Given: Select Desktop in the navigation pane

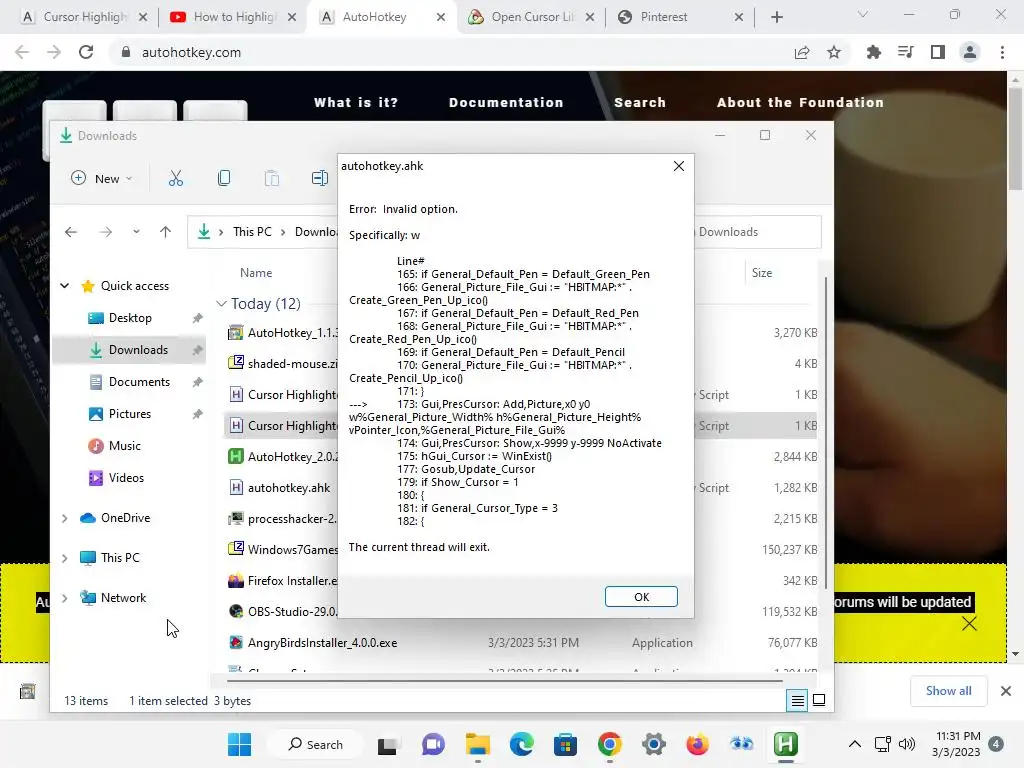Looking at the screenshot, I should point(130,318).
